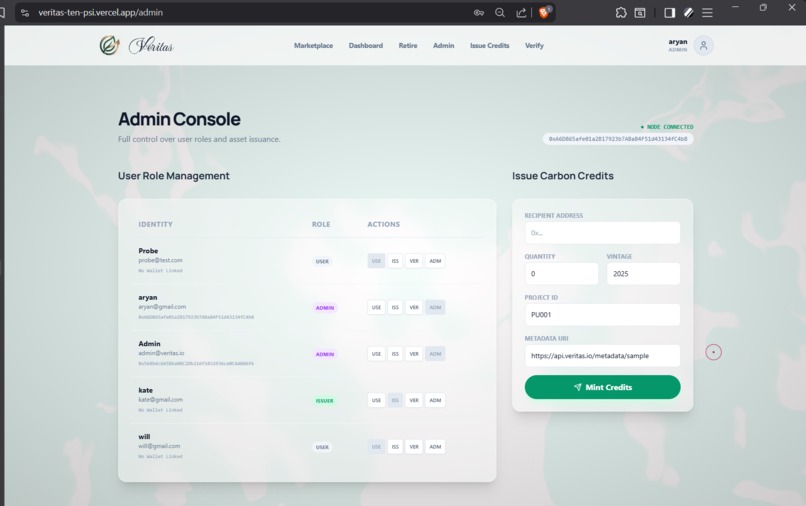Viewport: 806px width, 506px height.
Task: Set kate's role to VER
Action: 414,400
